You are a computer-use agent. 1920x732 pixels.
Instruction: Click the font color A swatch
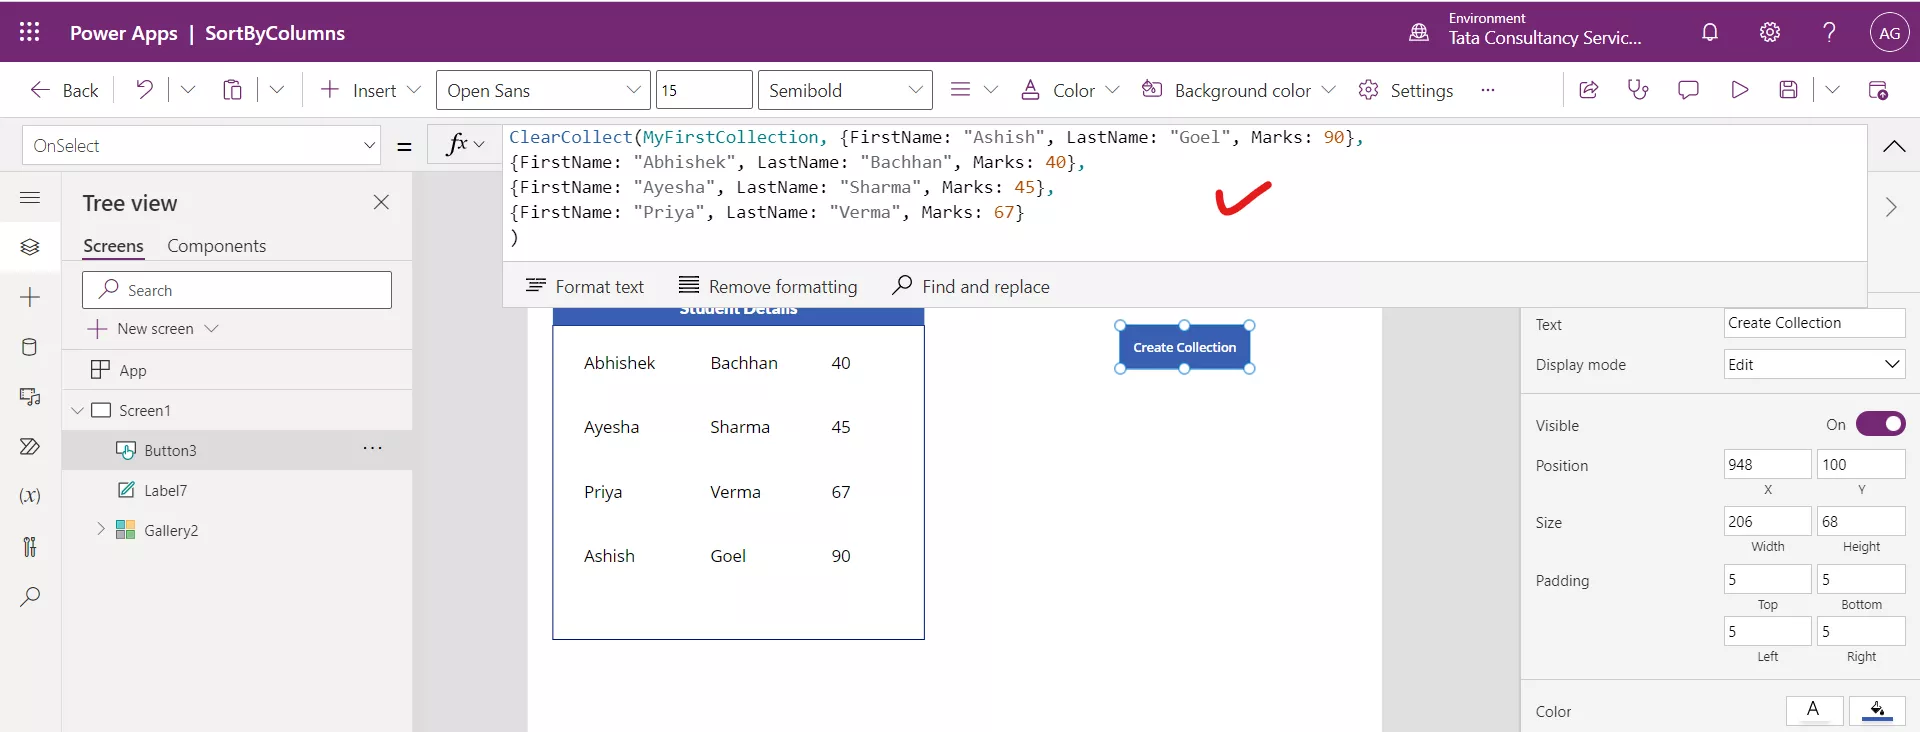1814,710
